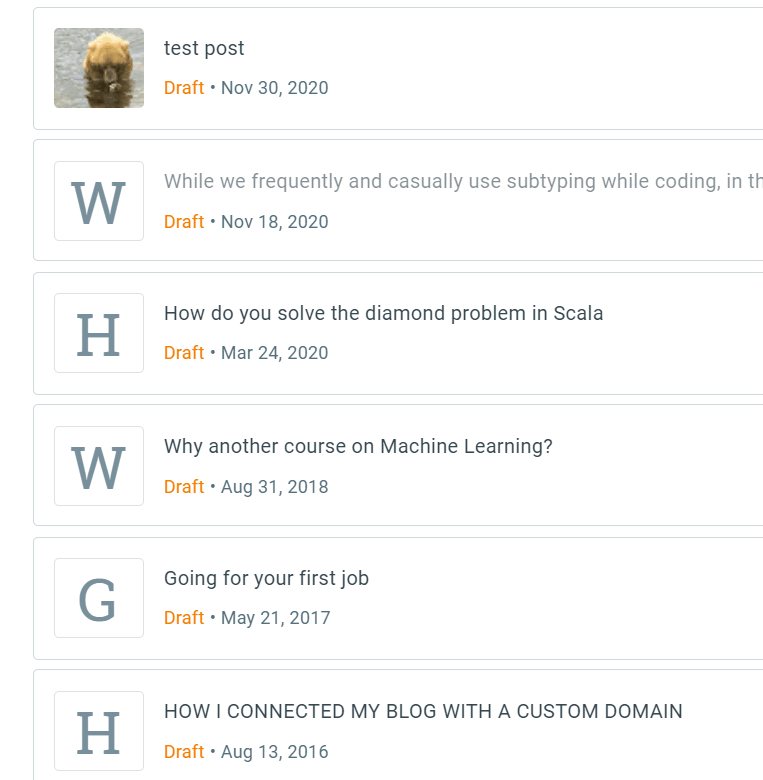The height and width of the screenshot is (780, 763).
Task: Open the "Going for your first job" post
Action: (x=266, y=578)
